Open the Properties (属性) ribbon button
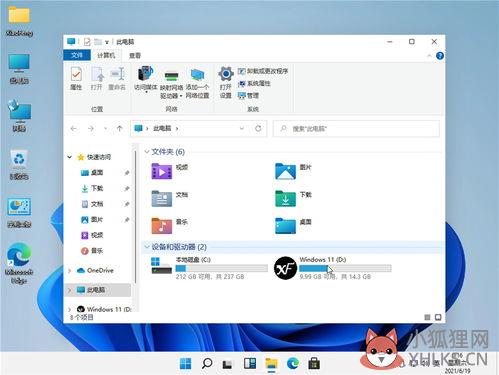 (76, 79)
